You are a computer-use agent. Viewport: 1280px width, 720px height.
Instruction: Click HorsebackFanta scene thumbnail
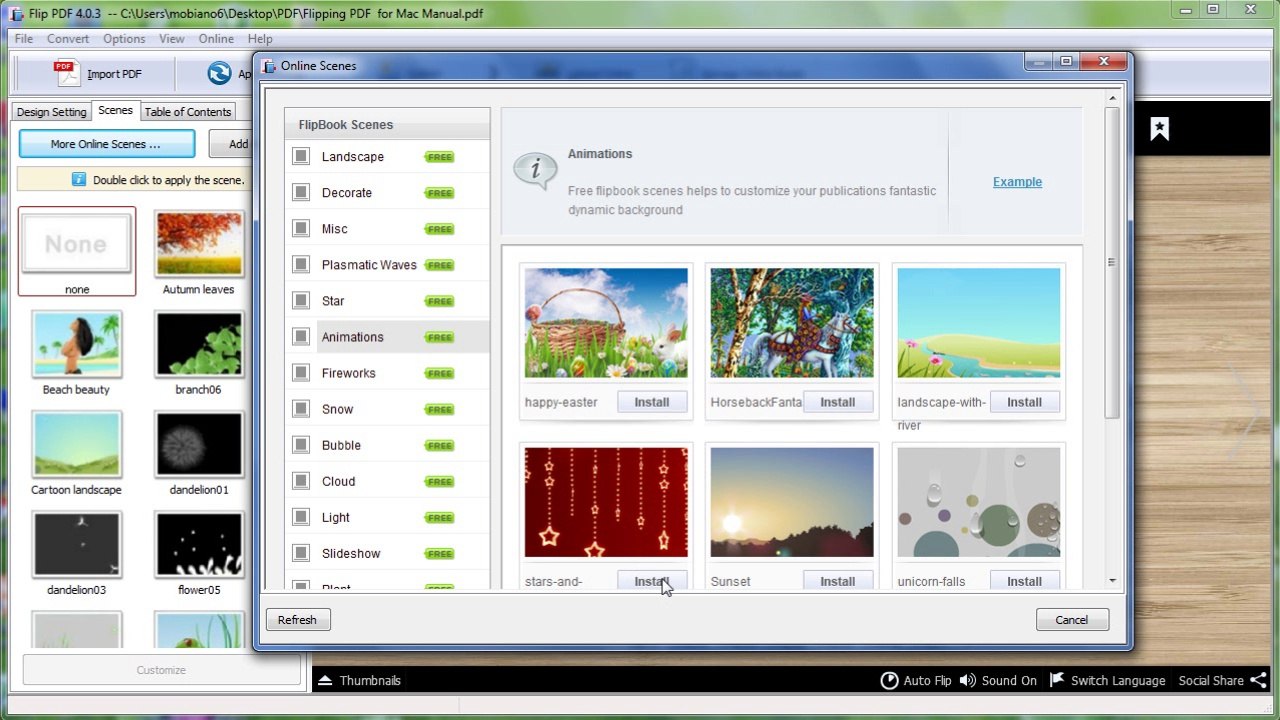tap(792, 323)
